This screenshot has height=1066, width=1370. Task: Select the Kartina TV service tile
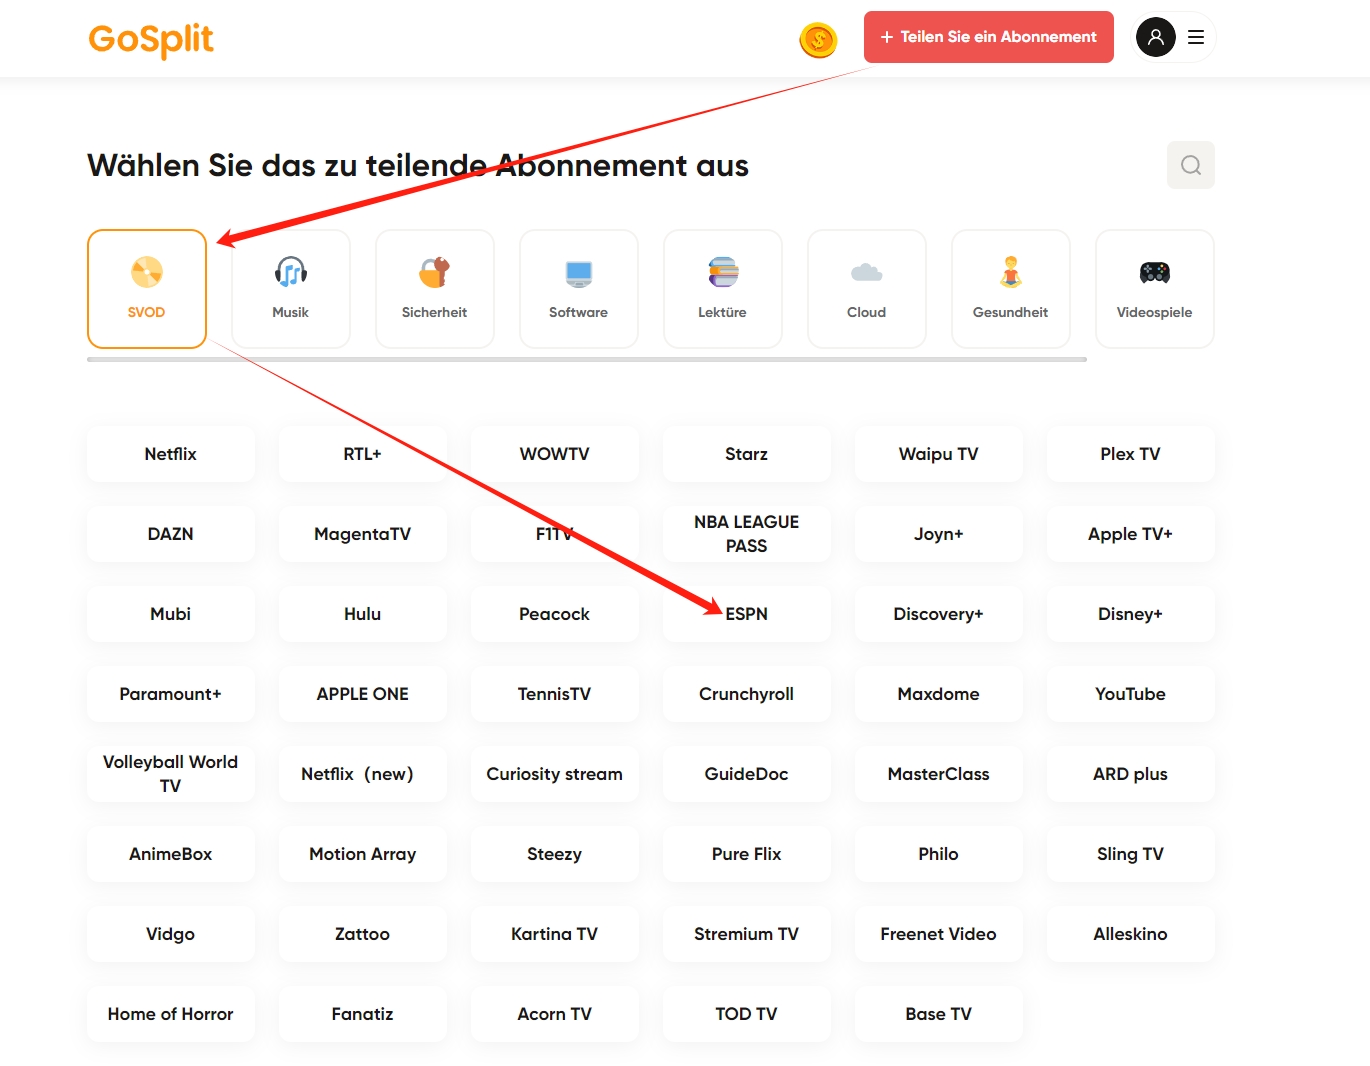555,934
